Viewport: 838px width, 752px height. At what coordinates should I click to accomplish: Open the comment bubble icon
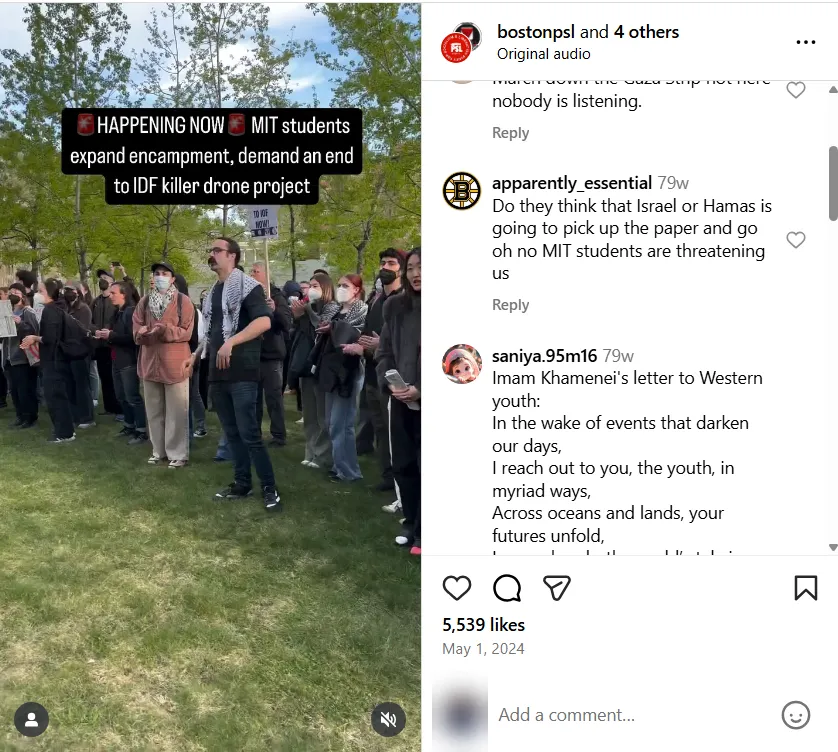pos(507,588)
